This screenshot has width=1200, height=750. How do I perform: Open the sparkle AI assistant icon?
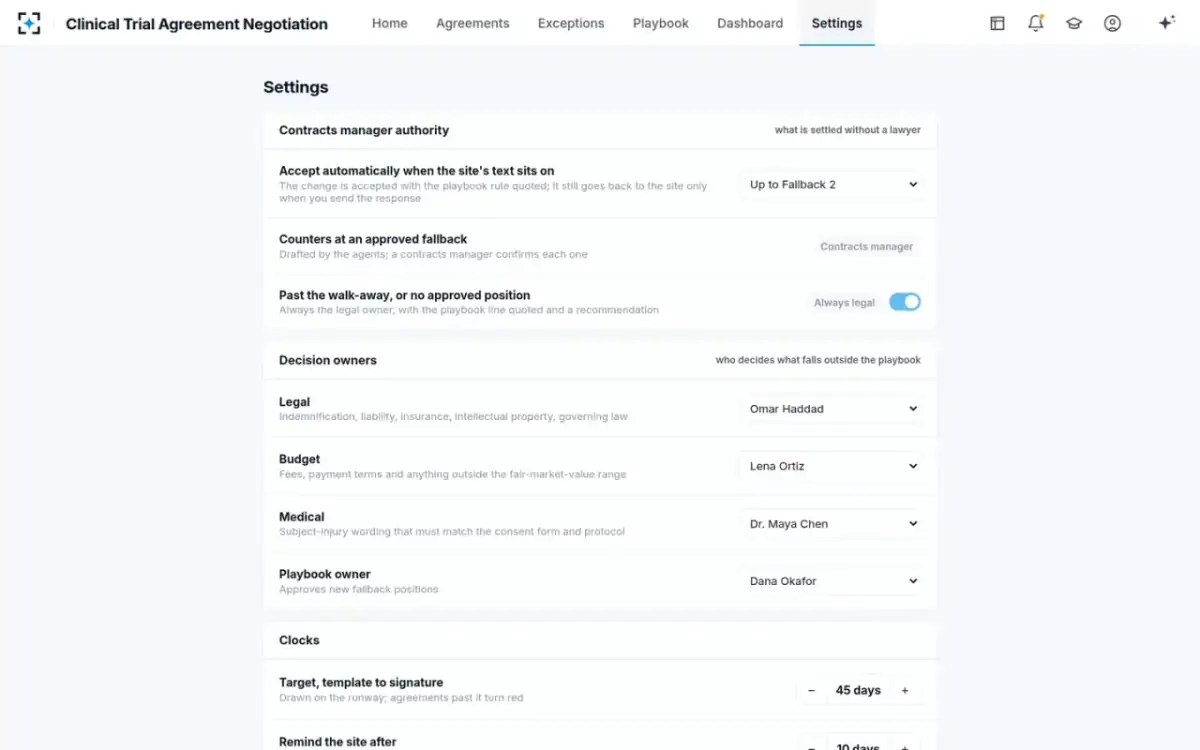pos(1166,23)
